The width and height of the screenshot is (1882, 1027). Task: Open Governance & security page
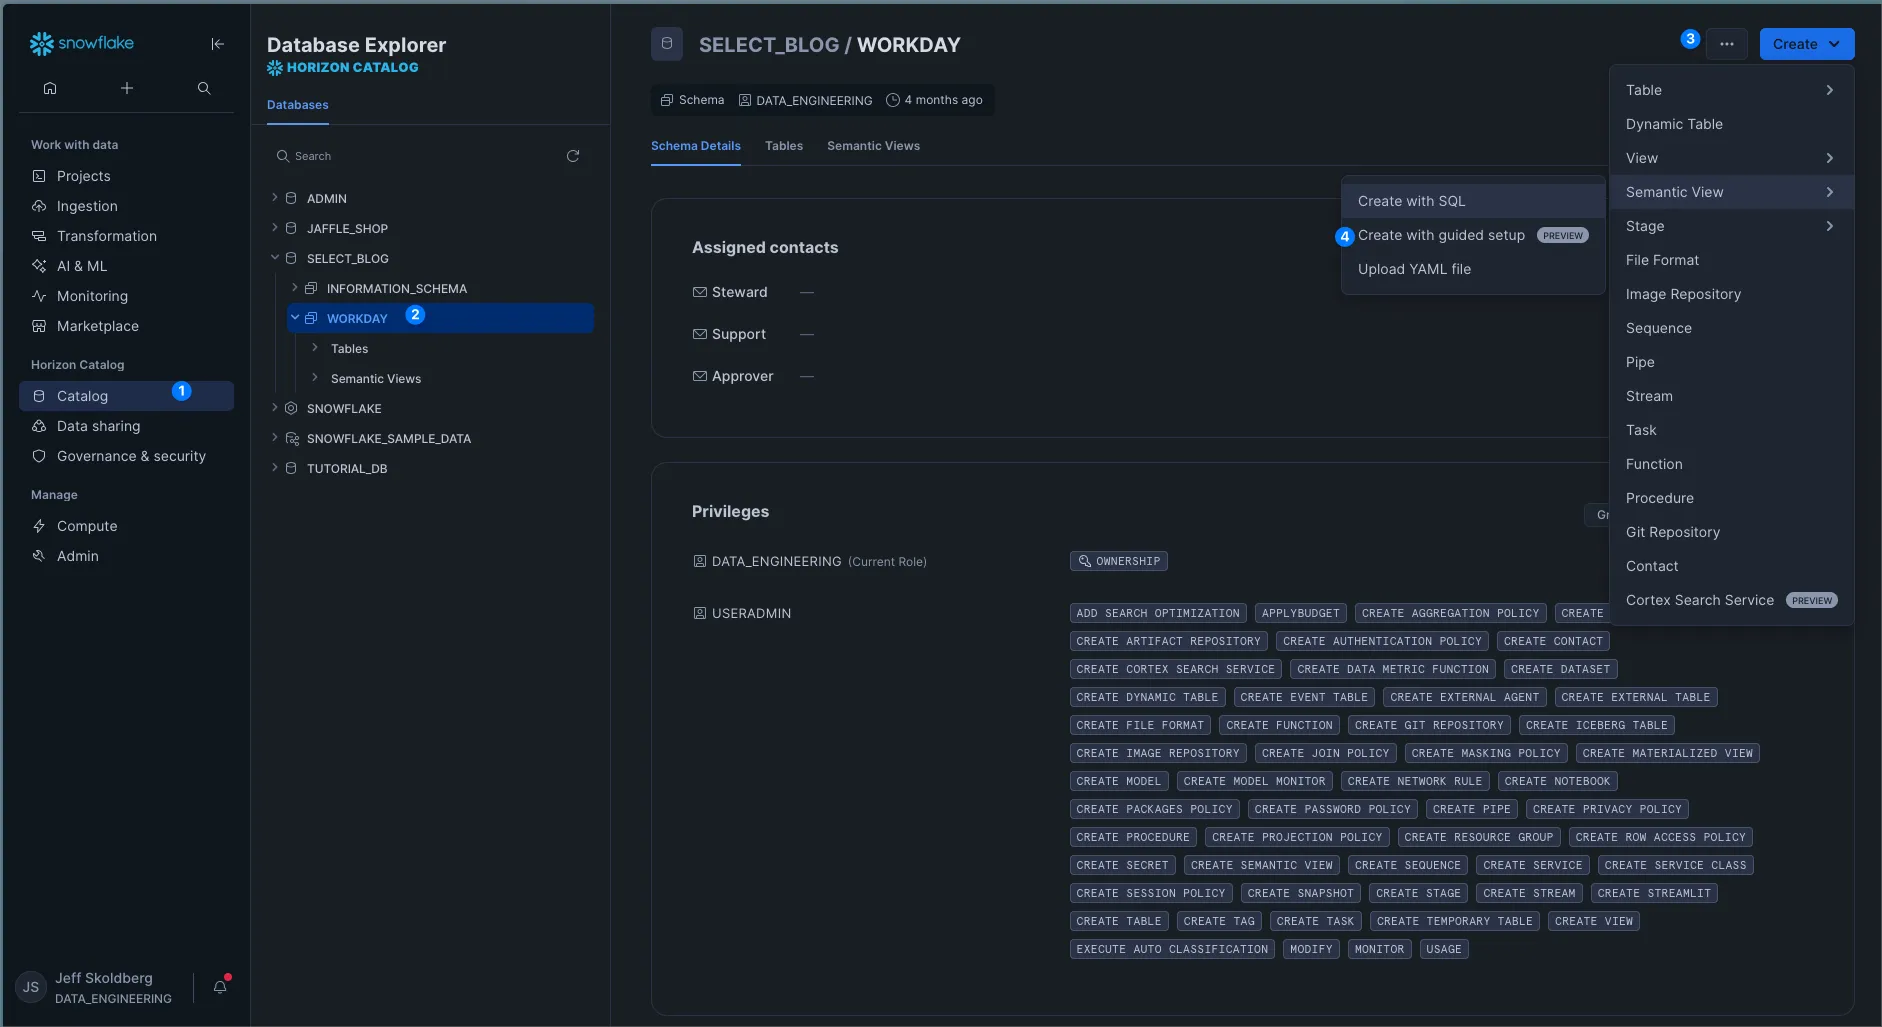coord(126,456)
